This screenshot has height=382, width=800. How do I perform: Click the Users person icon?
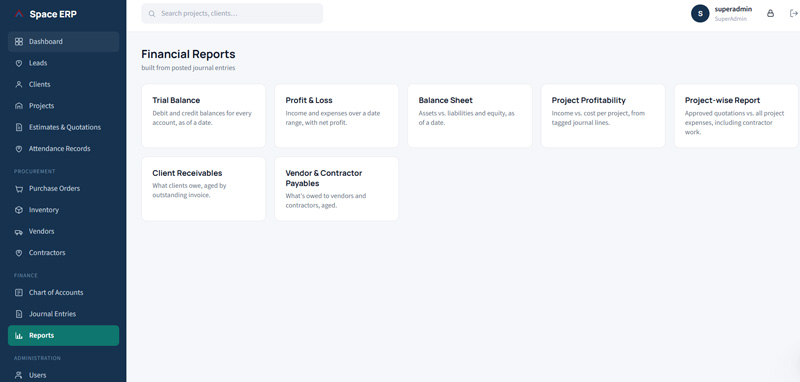pyautogui.click(x=19, y=375)
